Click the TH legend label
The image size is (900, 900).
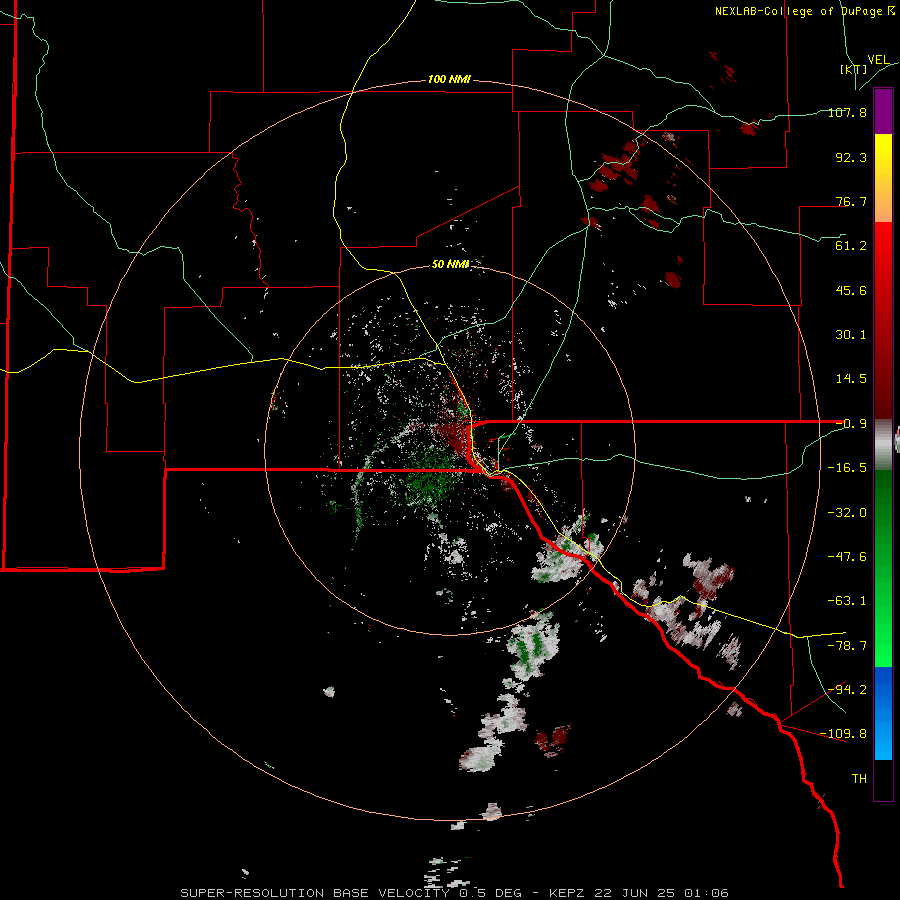(x=859, y=779)
